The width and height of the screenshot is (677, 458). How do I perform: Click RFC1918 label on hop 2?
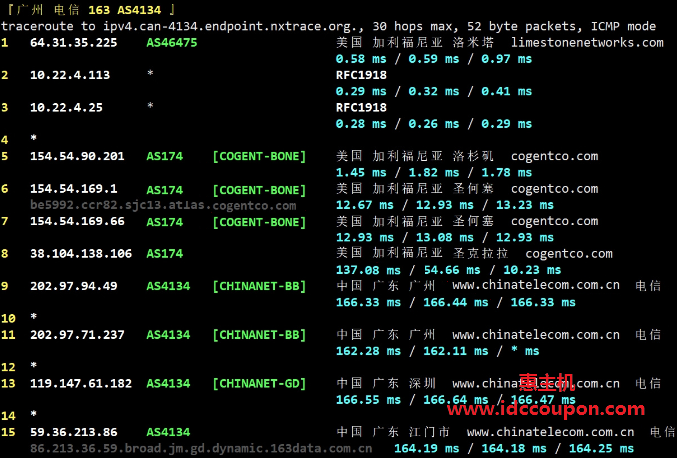click(x=361, y=75)
